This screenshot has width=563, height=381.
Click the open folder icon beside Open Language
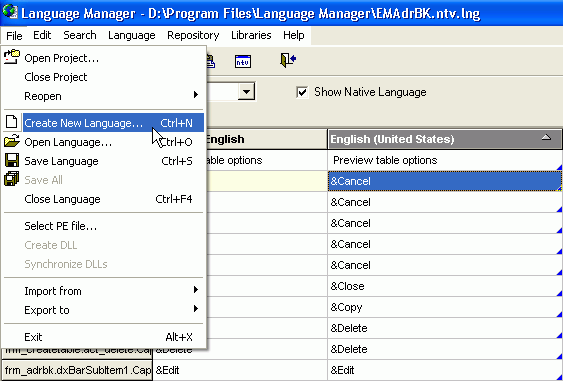[11, 141]
